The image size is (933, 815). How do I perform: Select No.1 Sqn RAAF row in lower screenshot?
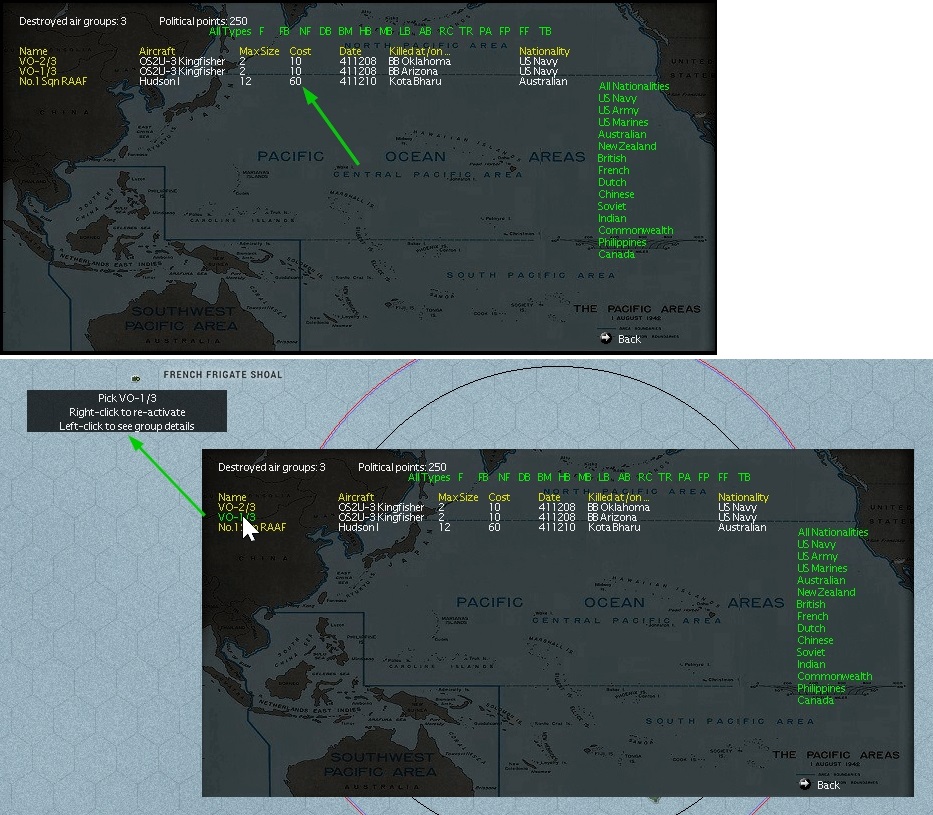point(252,527)
